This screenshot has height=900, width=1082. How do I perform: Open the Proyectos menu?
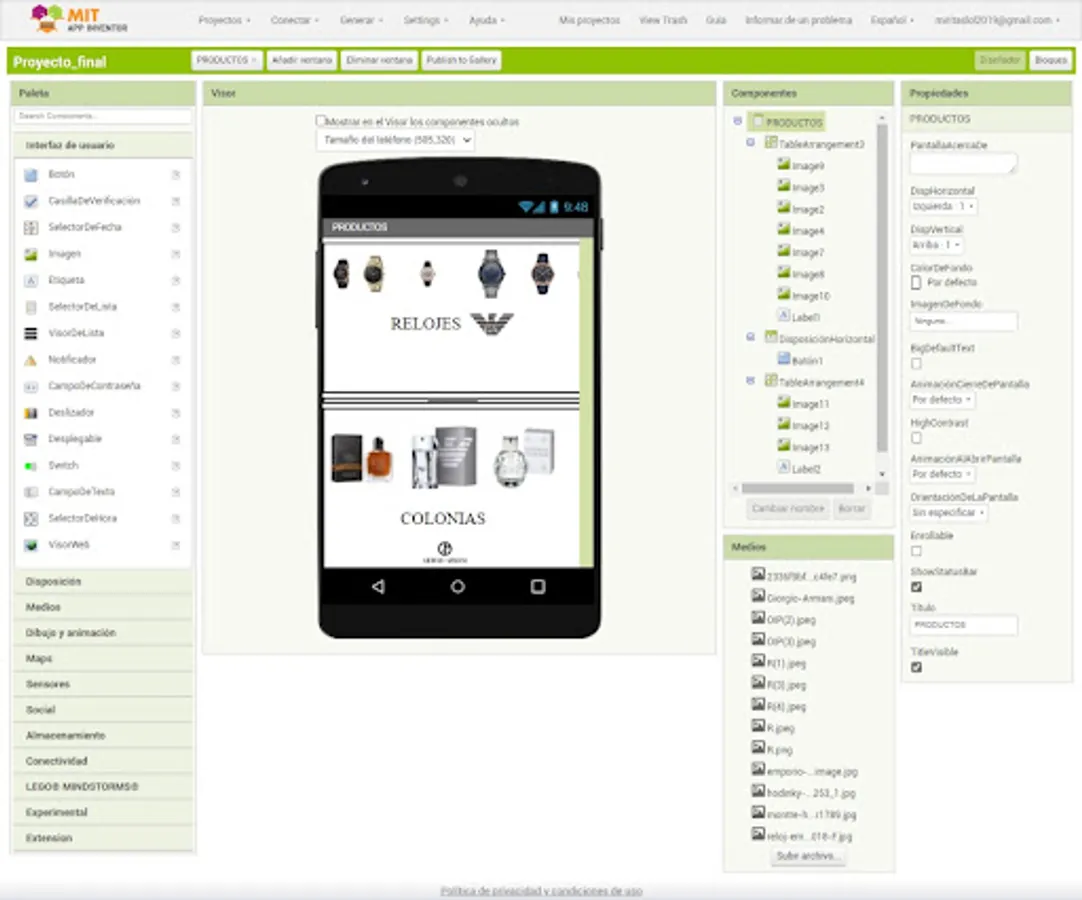[x=224, y=20]
